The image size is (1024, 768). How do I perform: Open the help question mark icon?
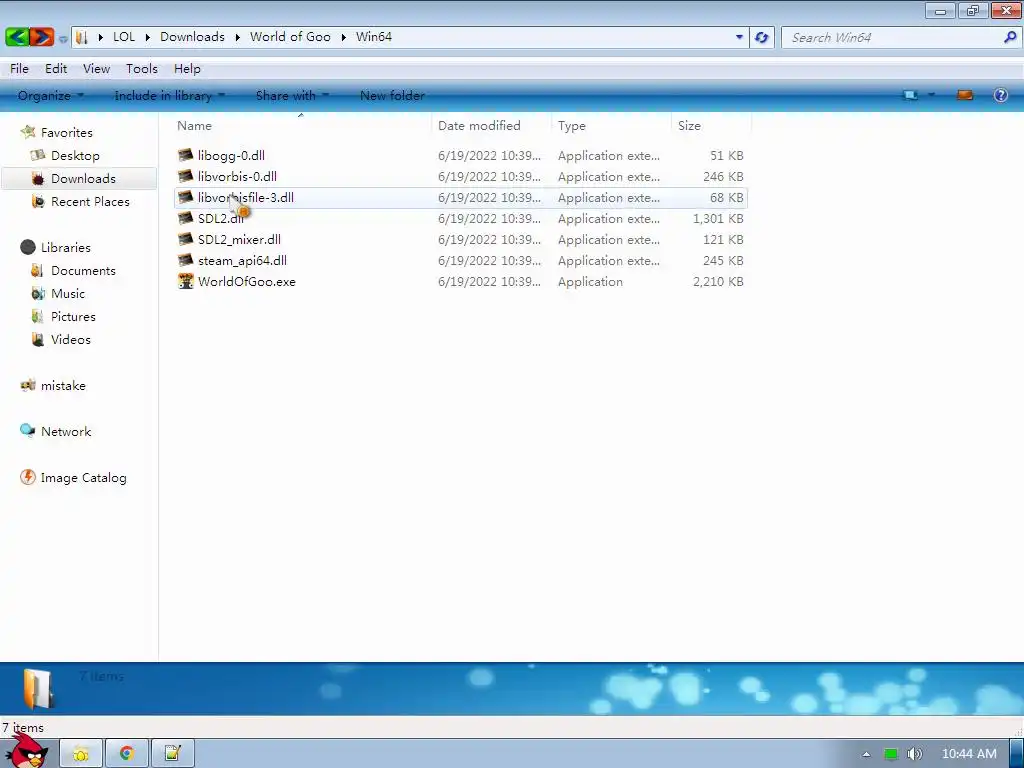(x=1000, y=95)
